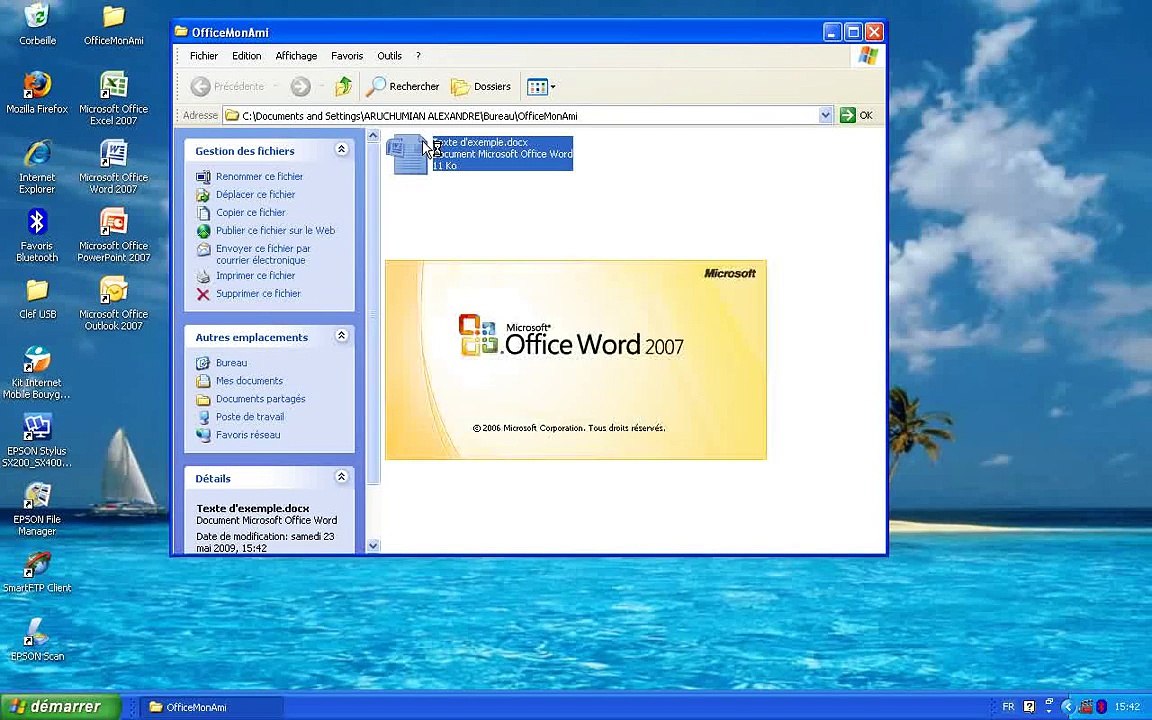
Task: Open EPSON File Manager shortcut
Action: pyautogui.click(x=37, y=508)
